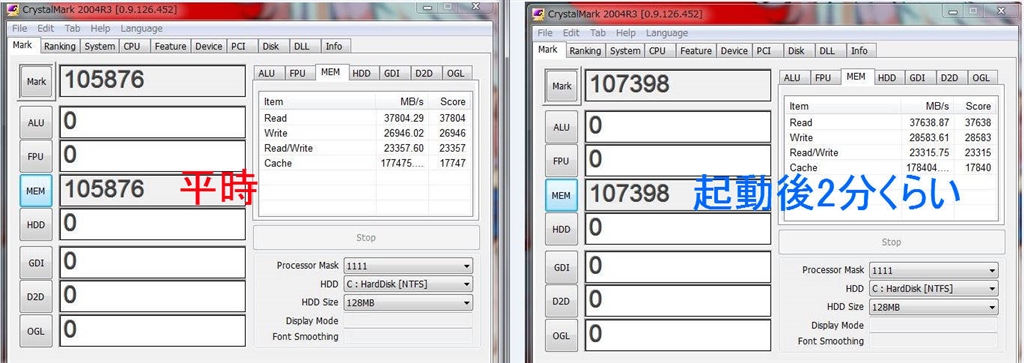
Task: Click the Read row in the left results list
Action: pyautogui.click(x=364, y=118)
